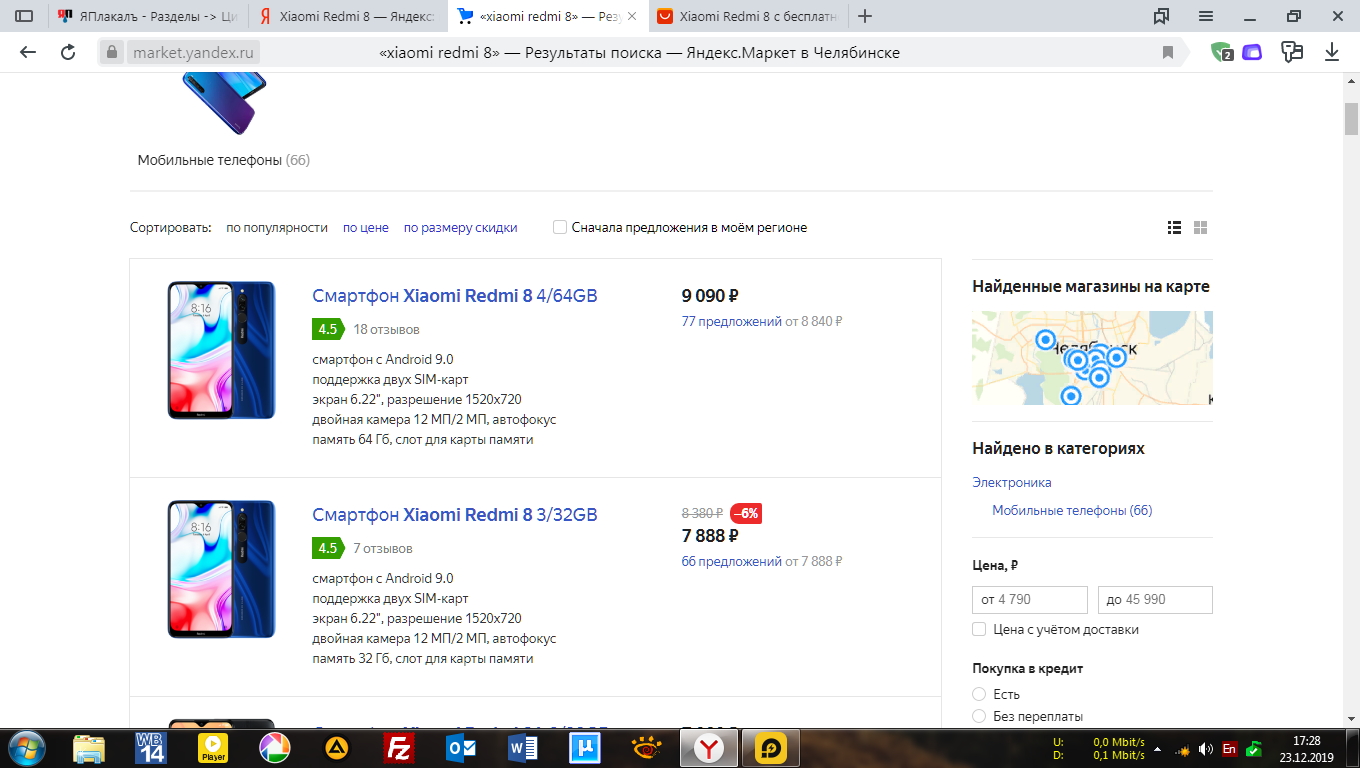Click the maximum price field до 45 990
This screenshot has width=1360, height=768.
coord(1155,600)
